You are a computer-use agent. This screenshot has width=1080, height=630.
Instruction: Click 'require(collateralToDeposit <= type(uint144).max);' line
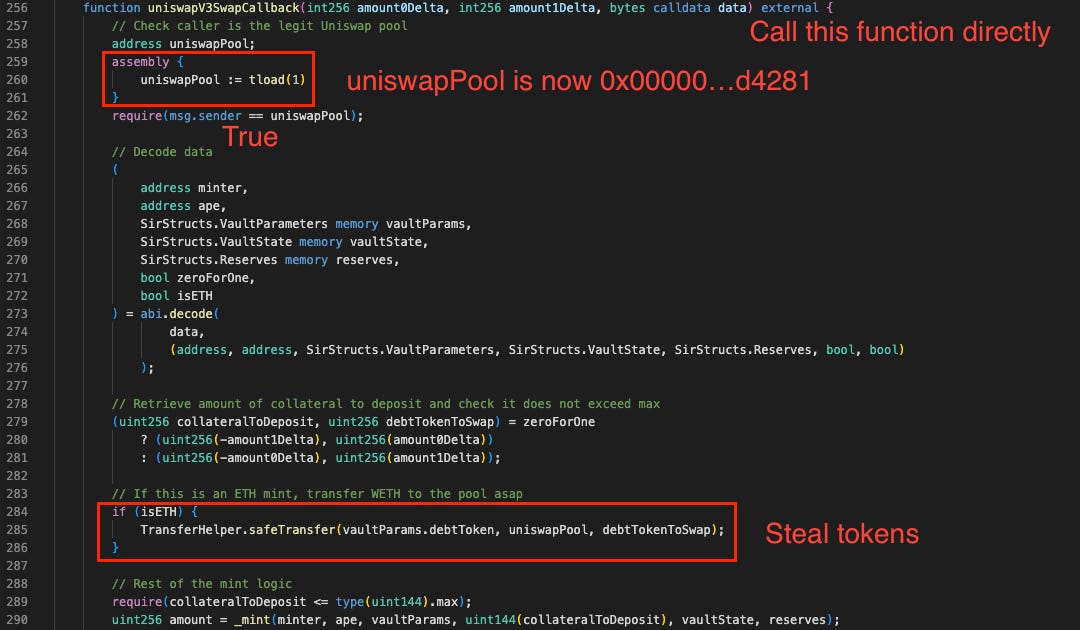click(x=291, y=602)
